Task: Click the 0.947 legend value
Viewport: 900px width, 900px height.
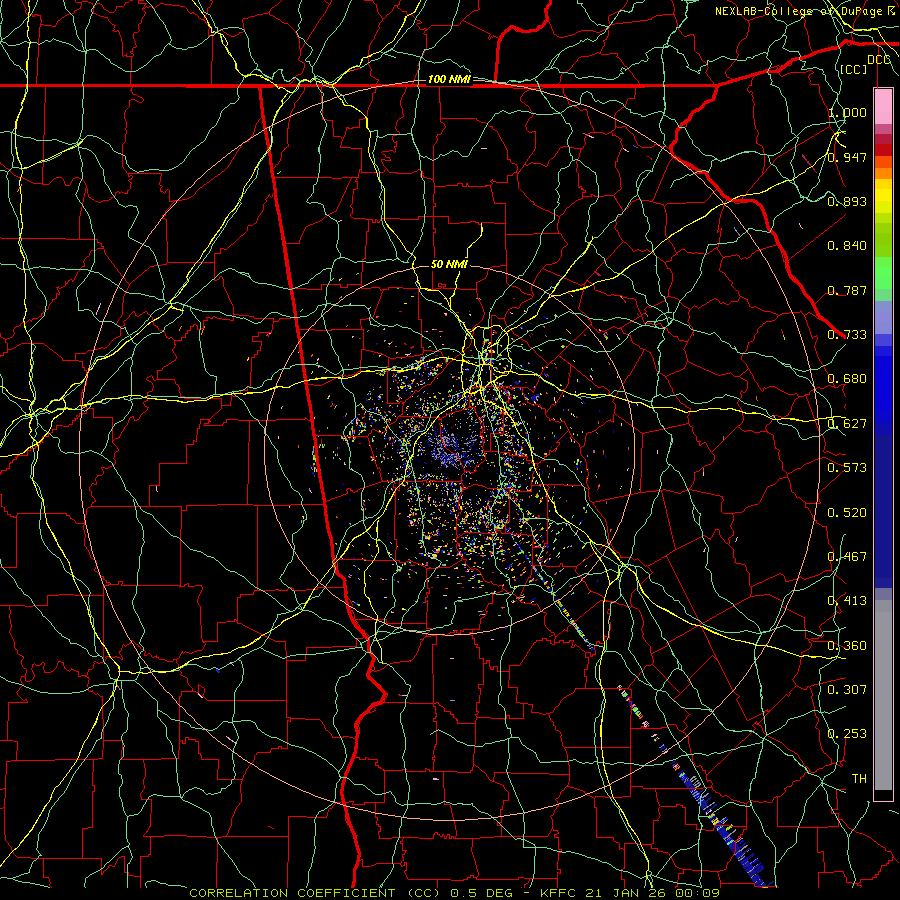Action: tap(847, 157)
